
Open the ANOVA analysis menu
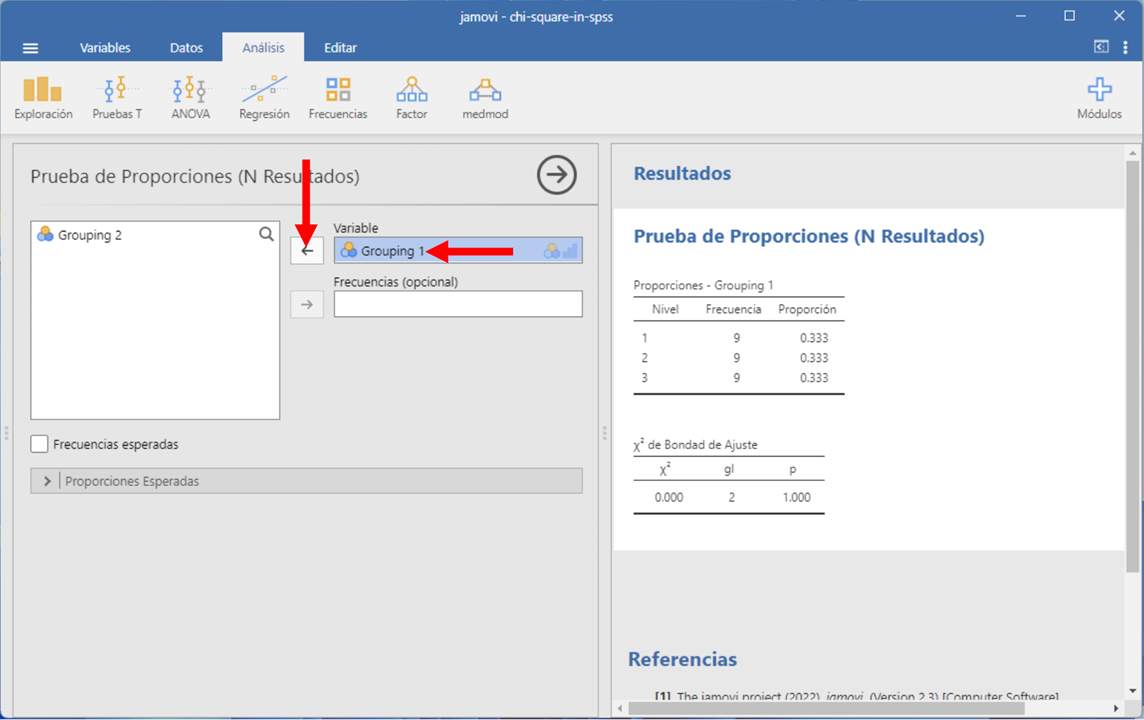click(x=190, y=98)
